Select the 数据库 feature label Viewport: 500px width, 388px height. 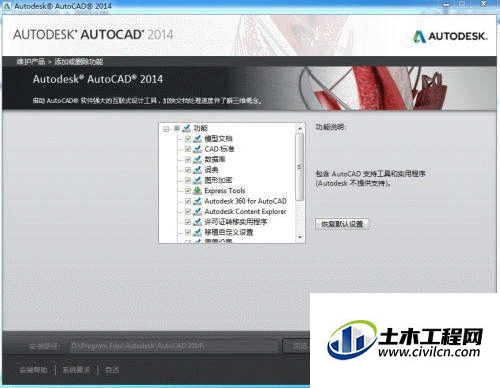pyautogui.click(x=215, y=159)
